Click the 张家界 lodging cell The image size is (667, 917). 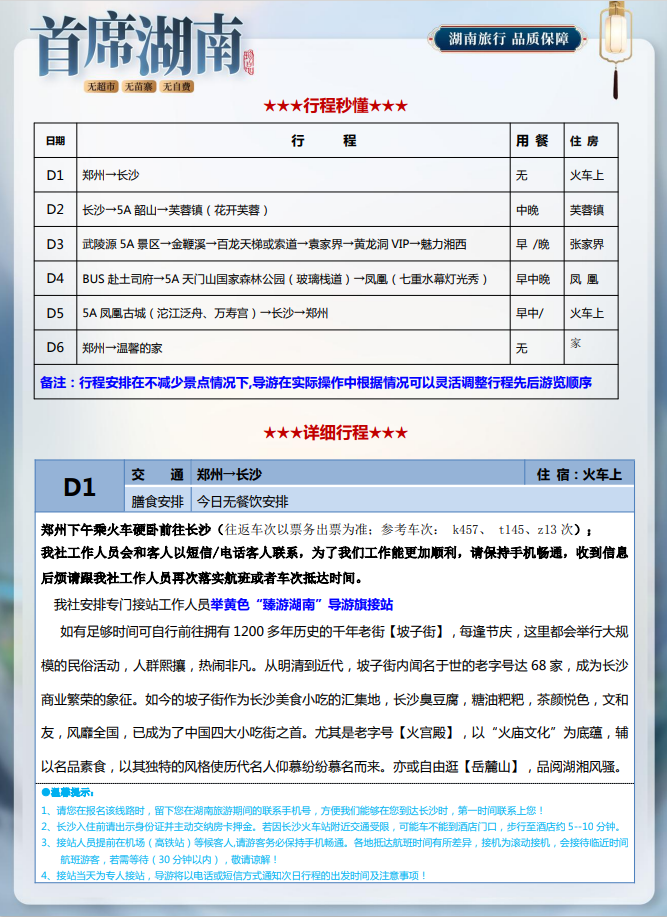point(591,244)
